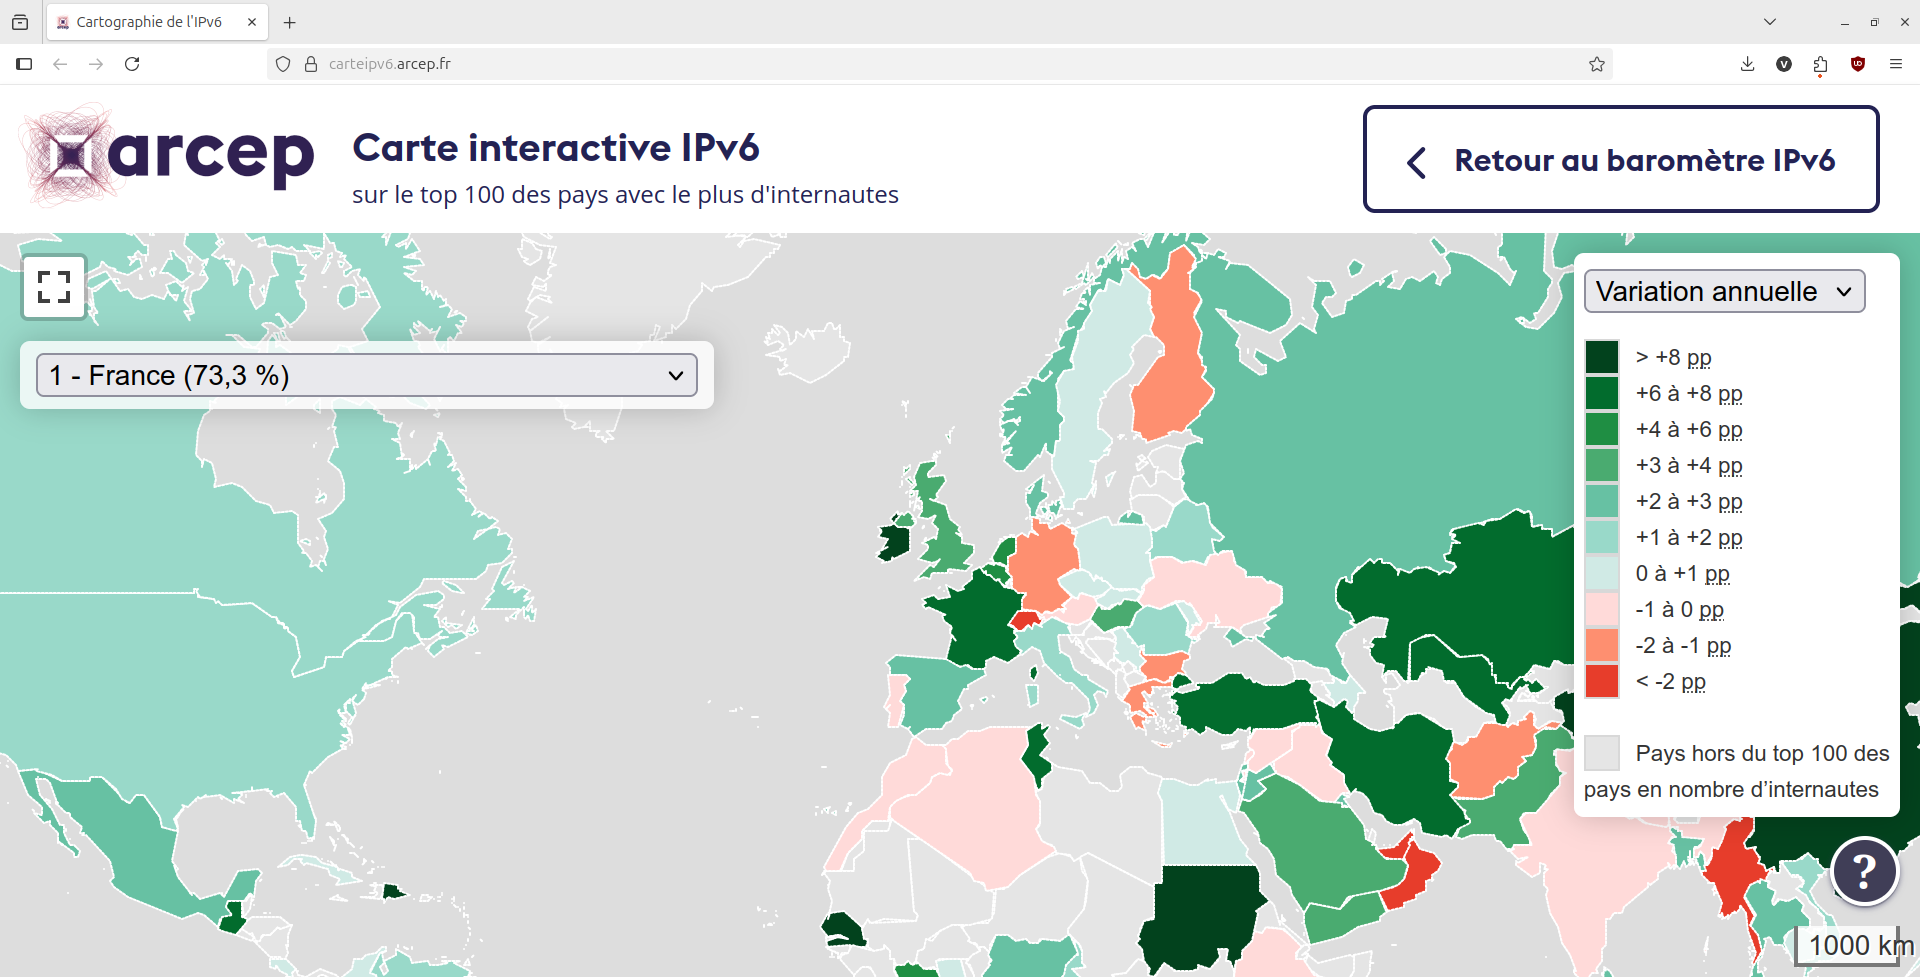Open the downloads icon in the toolbar
The width and height of the screenshot is (1920, 977).
(1746, 63)
